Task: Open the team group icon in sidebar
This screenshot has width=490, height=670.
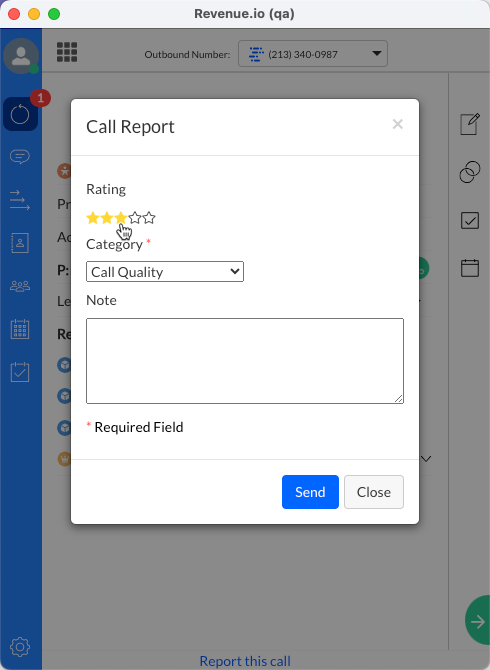Action: (20, 286)
